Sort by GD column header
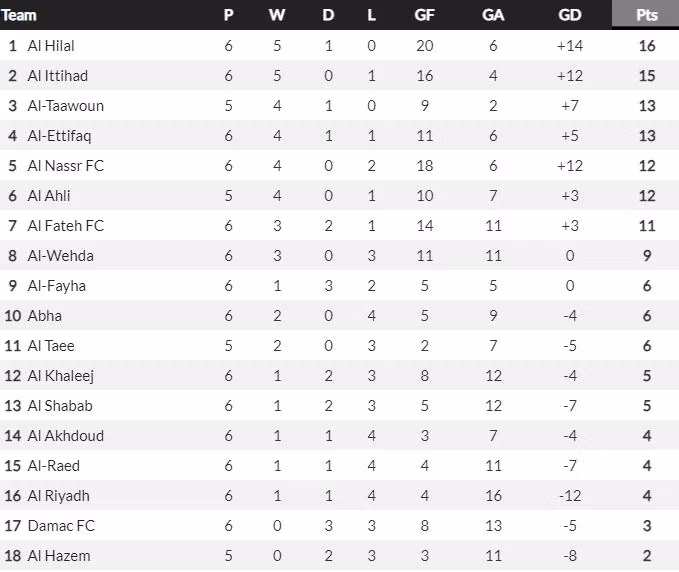This screenshot has height=572, width=679. (x=570, y=15)
